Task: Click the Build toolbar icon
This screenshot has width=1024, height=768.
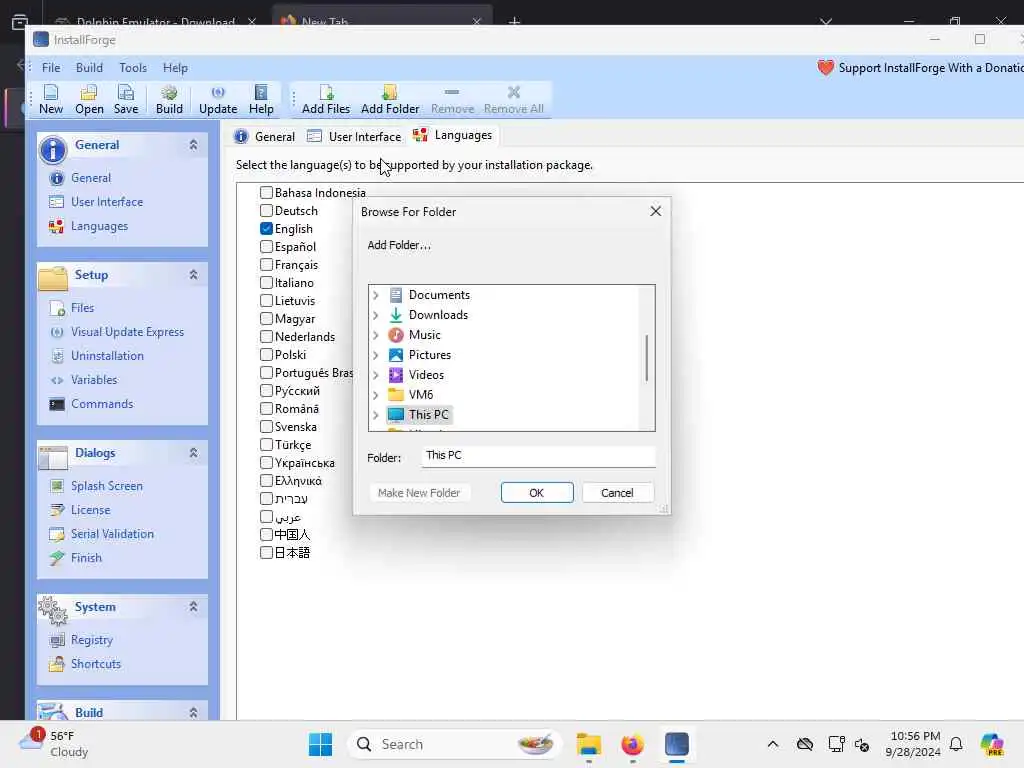Action: click(169, 99)
